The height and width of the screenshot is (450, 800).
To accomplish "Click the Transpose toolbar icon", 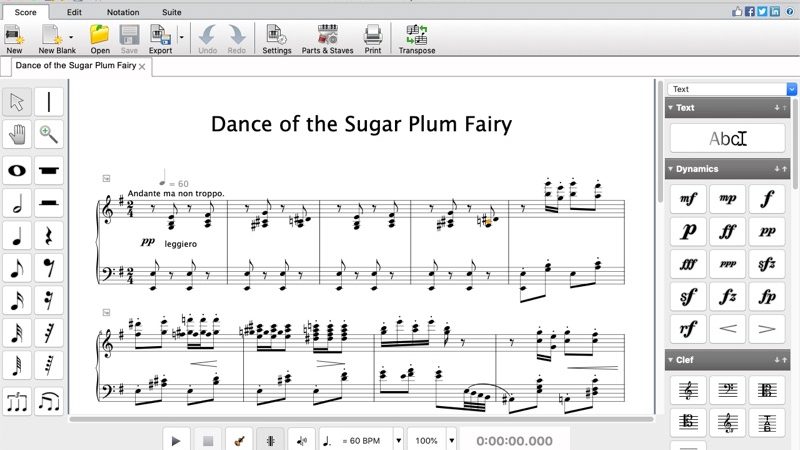I will (x=417, y=39).
